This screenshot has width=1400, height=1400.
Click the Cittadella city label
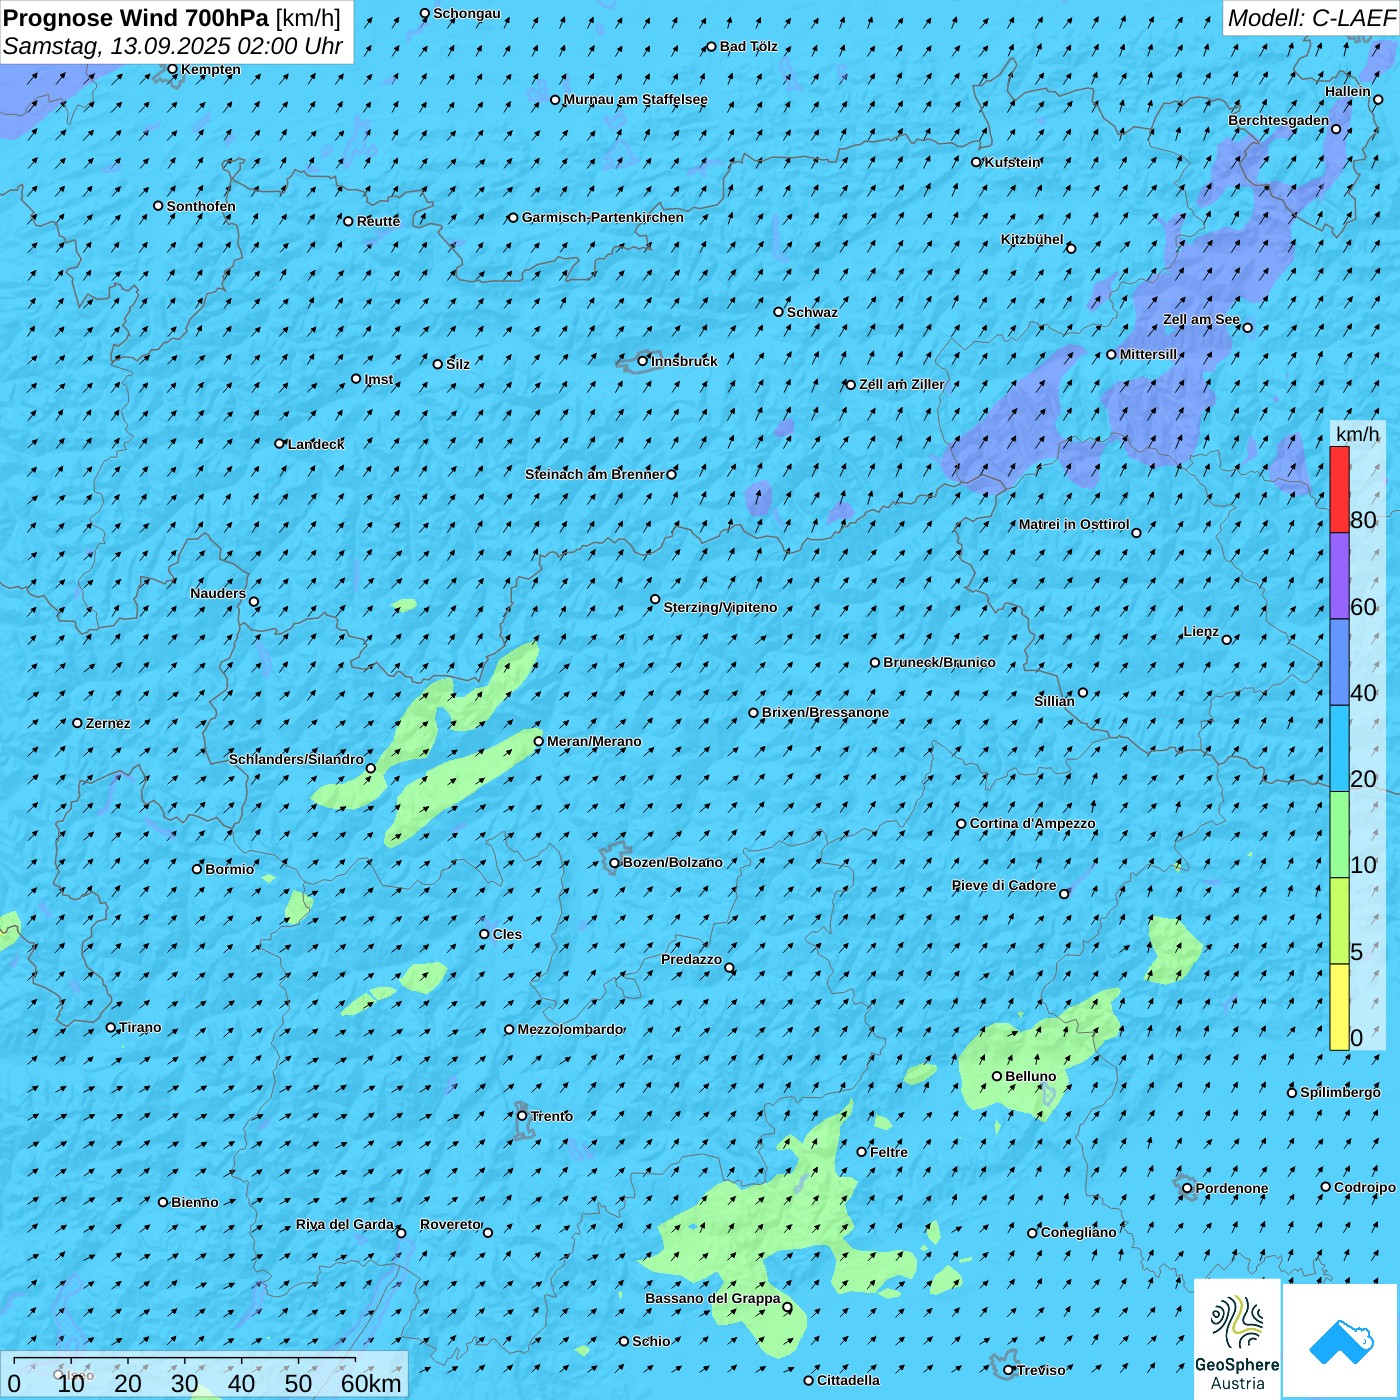coord(848,1380)
